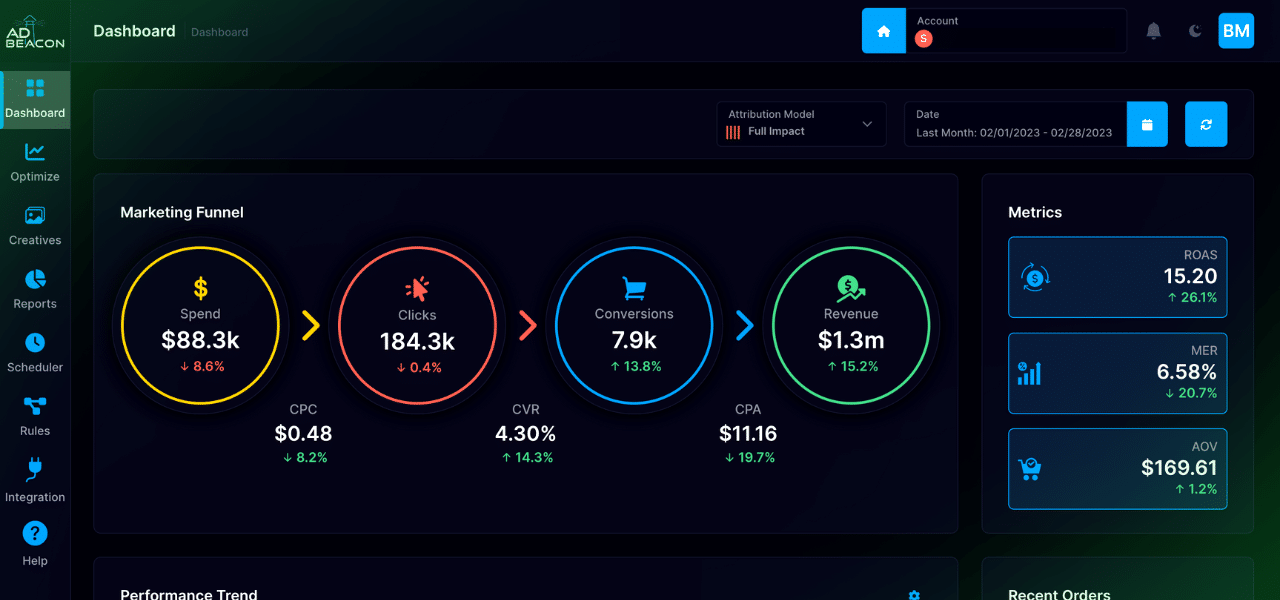This screenshot has width=1280, height=600.
Task: Select the Spend funnel circle
Action: (200, 326)
